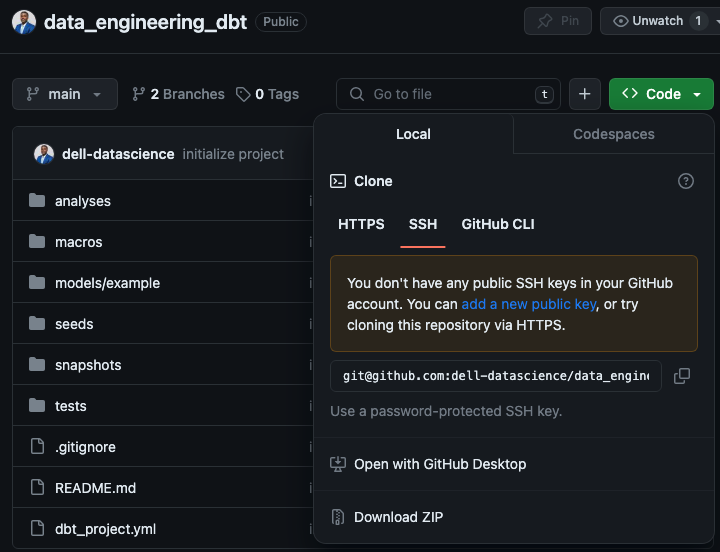Click the avatar beside dell-datascience commit
The image size is (720, 552).
pos(44,154)
